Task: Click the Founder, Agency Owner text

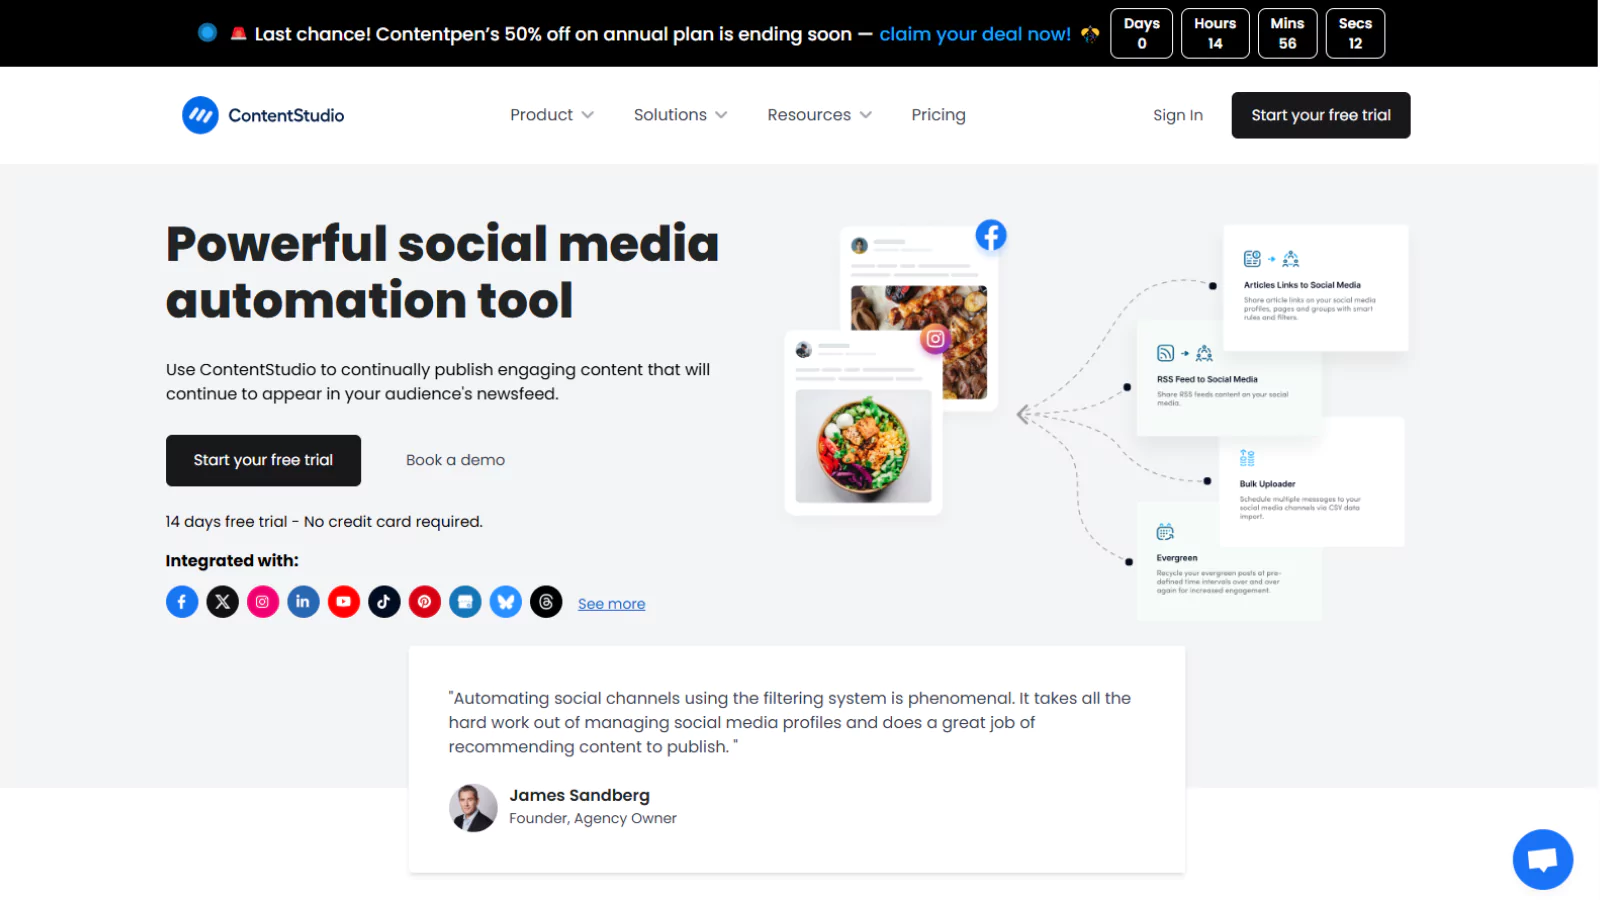Action: click(x=593, y=819)
